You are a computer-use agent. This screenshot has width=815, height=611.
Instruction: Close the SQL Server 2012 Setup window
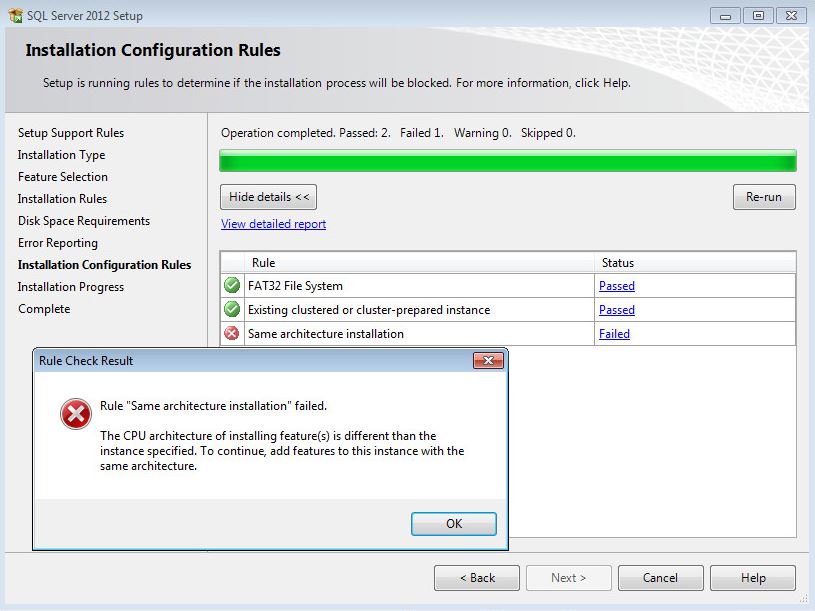pos(791,16)
